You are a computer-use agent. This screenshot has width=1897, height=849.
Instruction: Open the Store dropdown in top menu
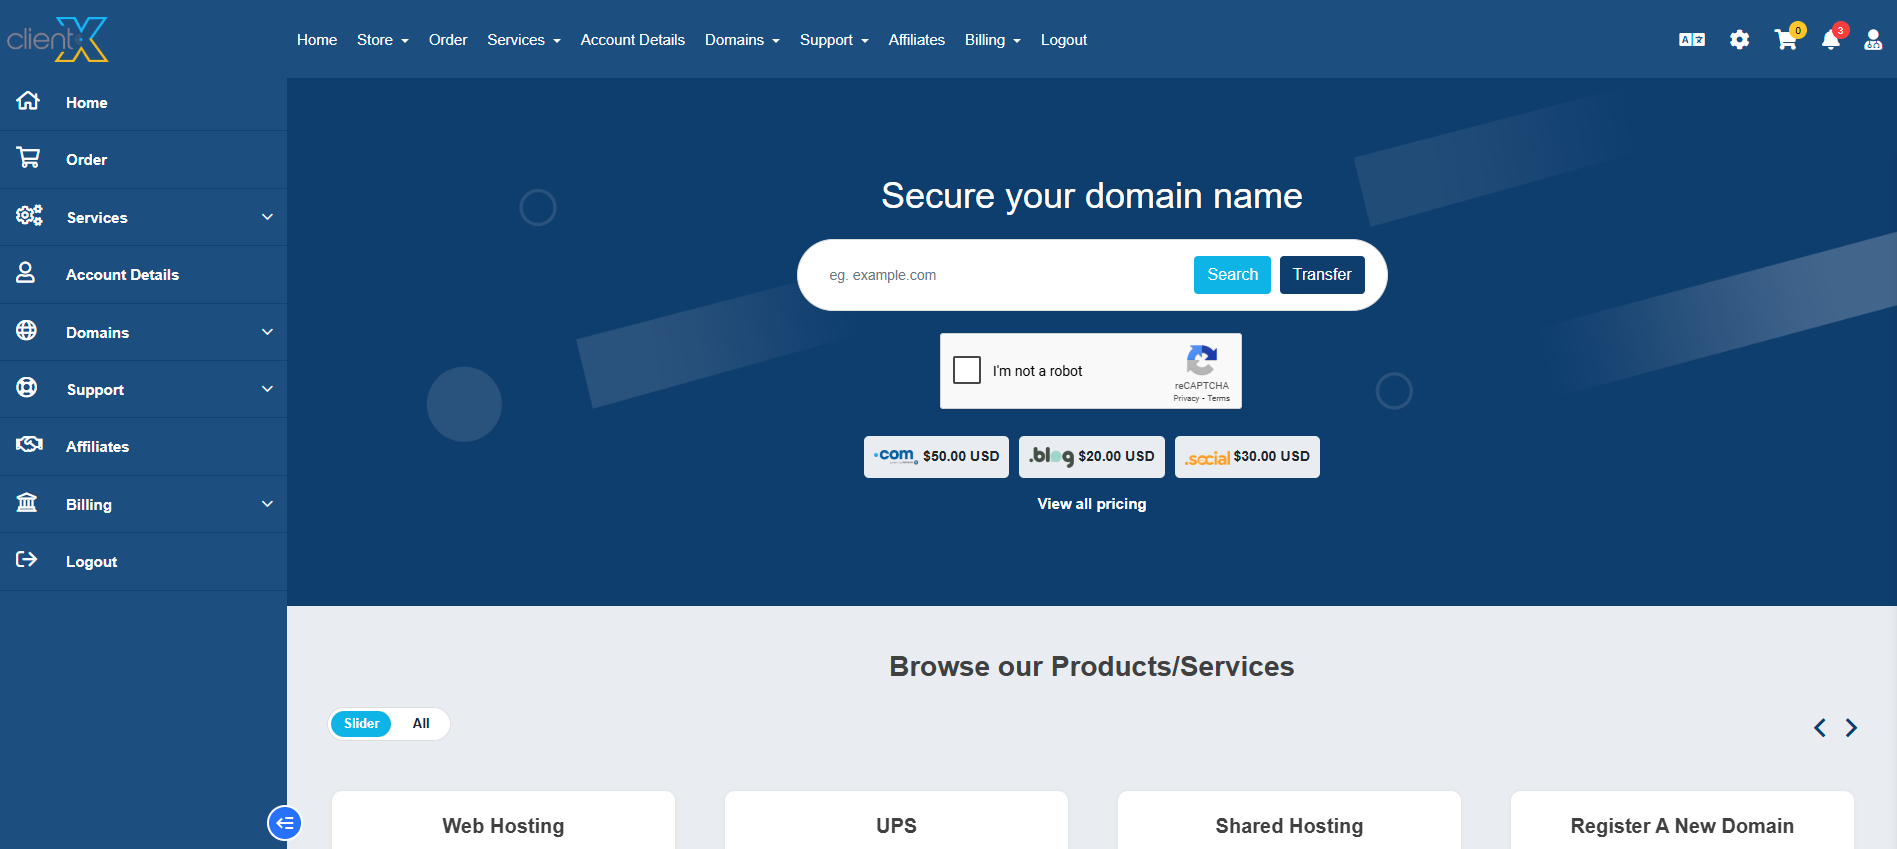pyautogui.click(x=382, y=40)
